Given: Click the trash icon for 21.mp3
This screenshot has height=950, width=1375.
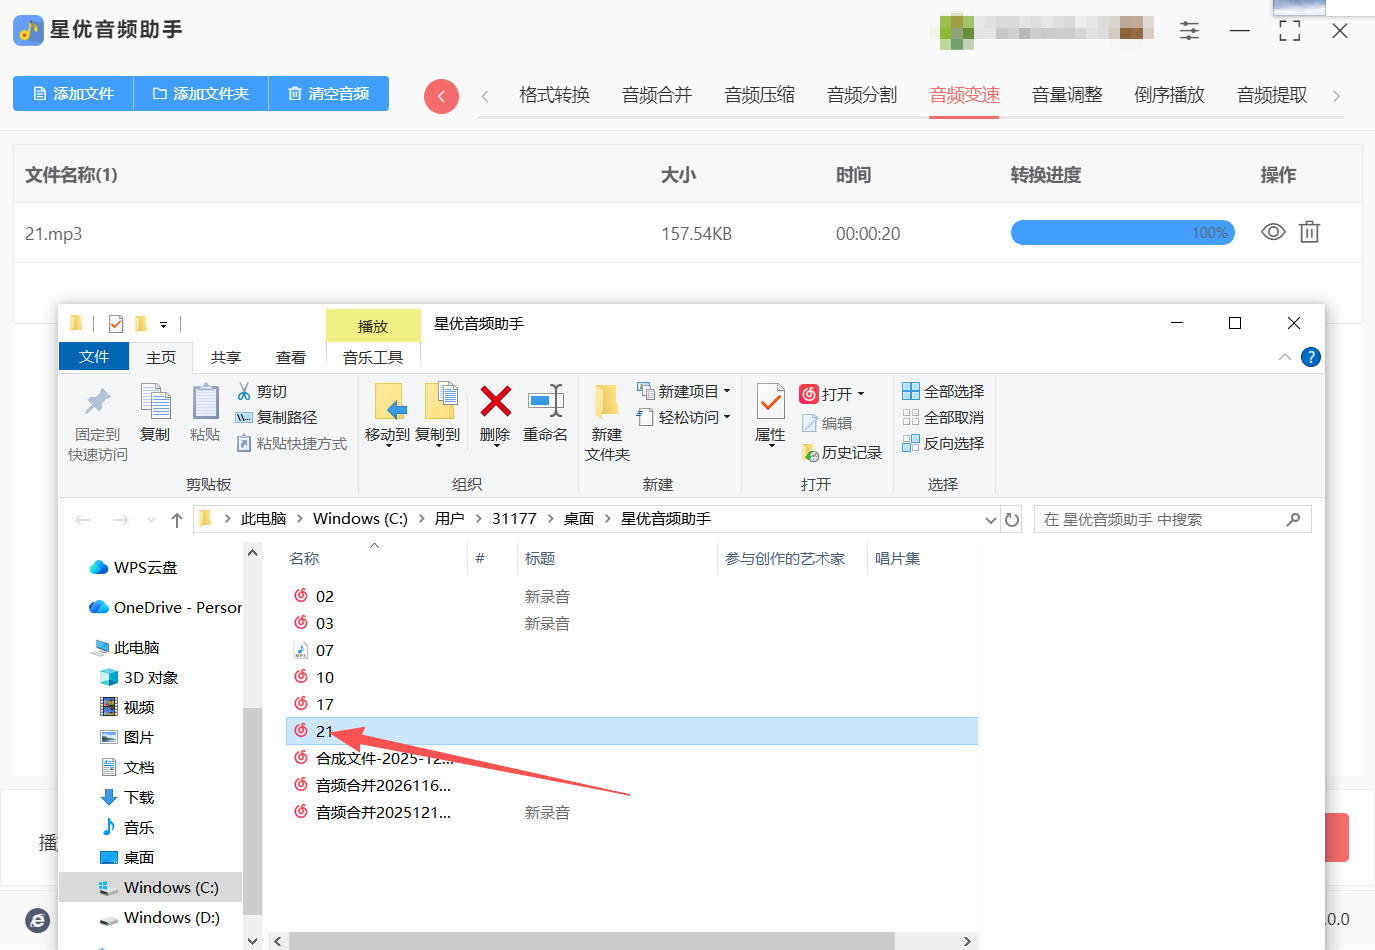Looking at the screenshot, I should click(1309, 232).
